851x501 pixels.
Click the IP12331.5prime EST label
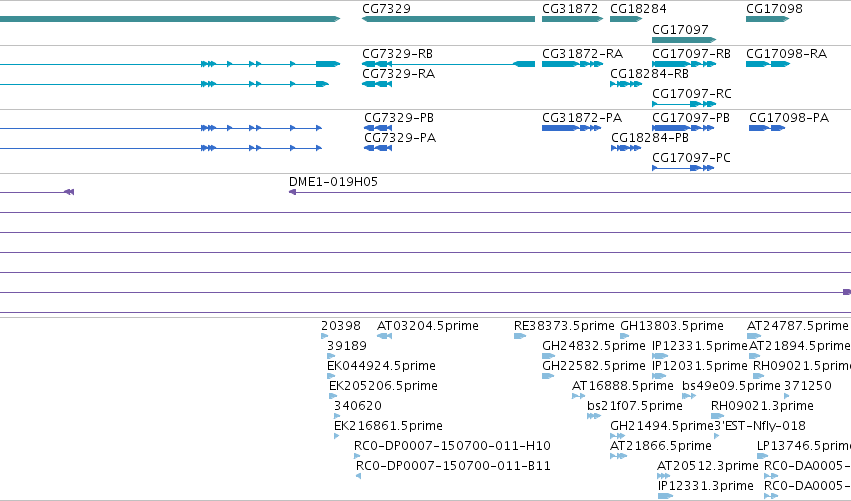coord(700,346)
